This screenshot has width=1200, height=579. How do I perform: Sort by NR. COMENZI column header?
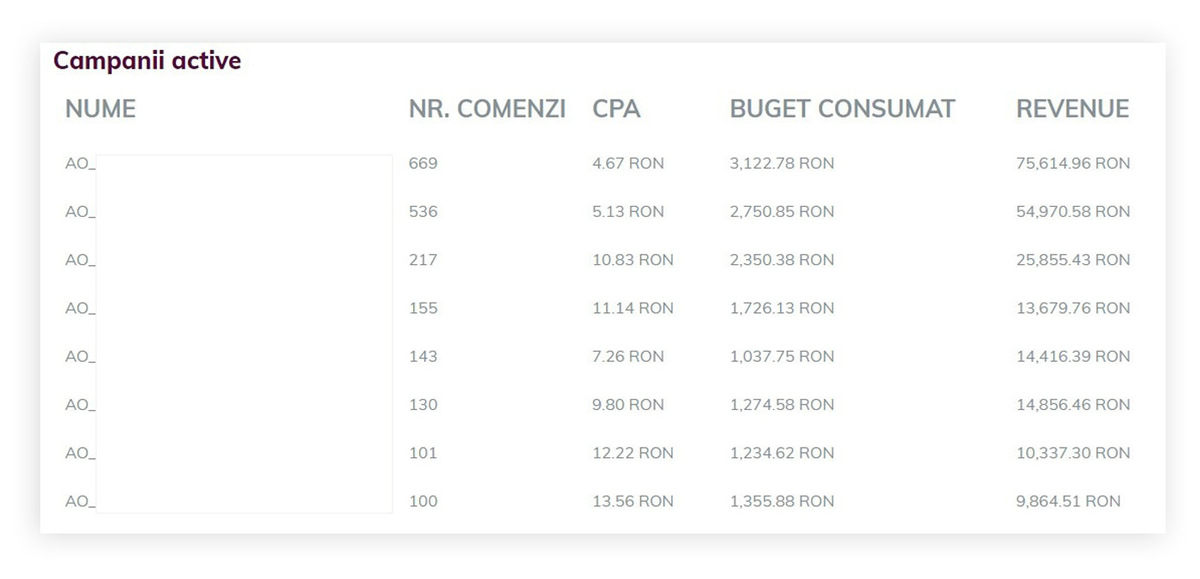pyautogui.click(x=487, y=109)
